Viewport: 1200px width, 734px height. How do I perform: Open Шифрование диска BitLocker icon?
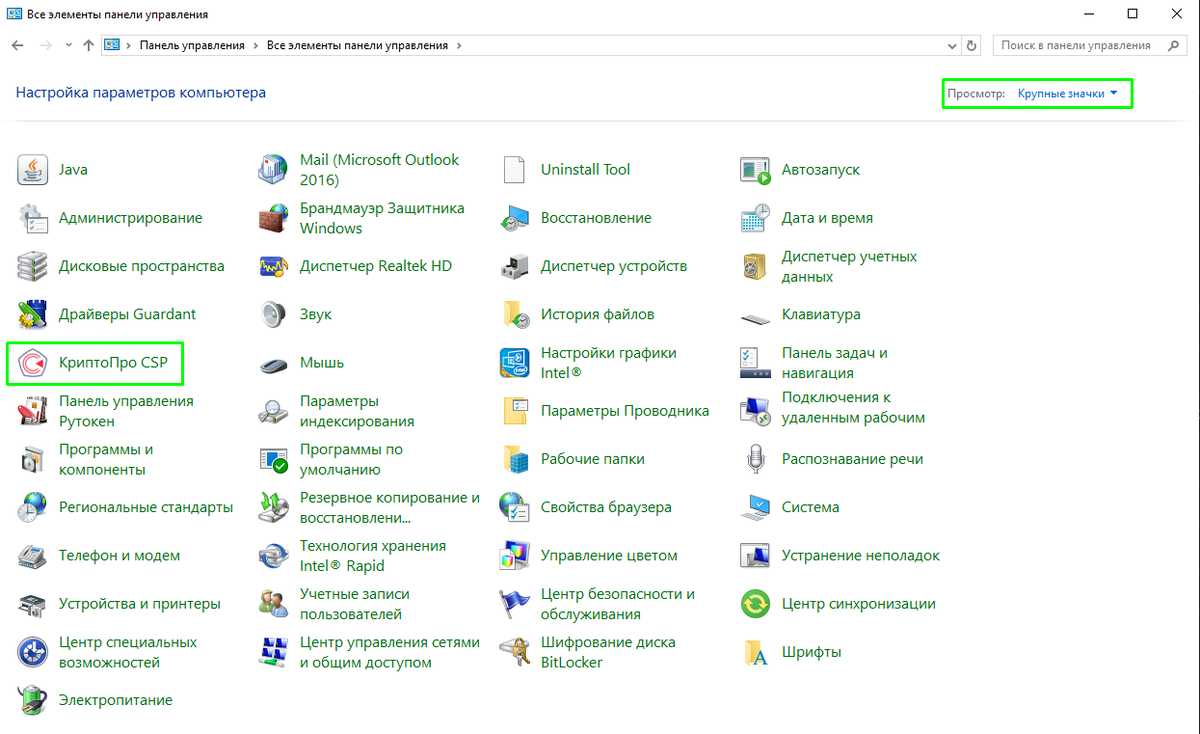(515, 652)
